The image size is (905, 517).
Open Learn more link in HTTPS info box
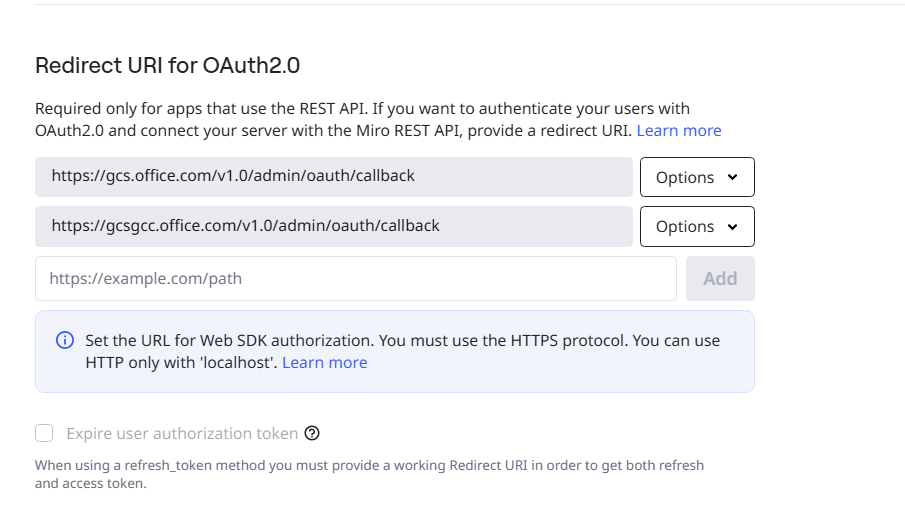tap(324, 362)
